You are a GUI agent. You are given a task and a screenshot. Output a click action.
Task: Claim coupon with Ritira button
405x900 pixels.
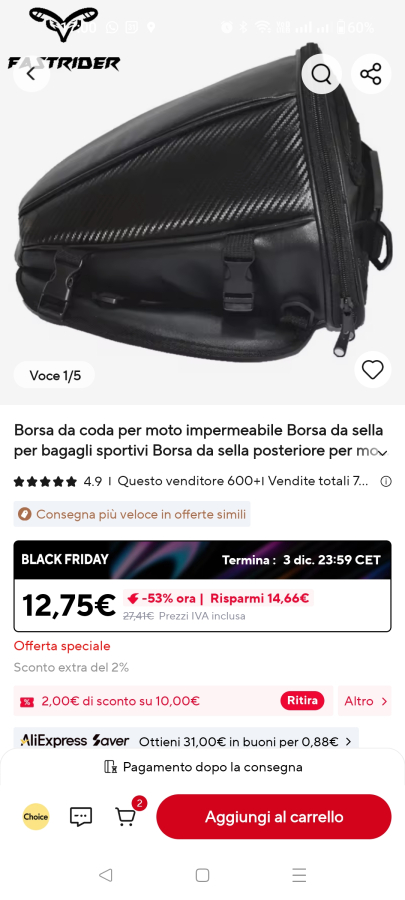tap(302, 701)
